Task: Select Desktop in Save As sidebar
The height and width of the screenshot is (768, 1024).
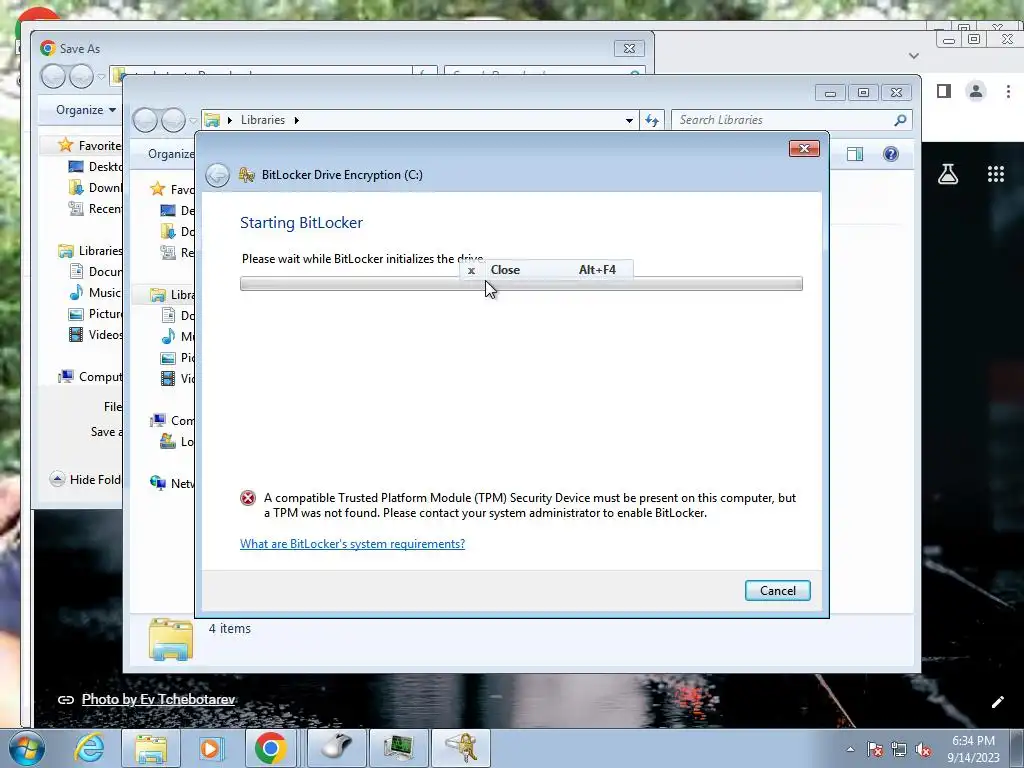Action: (x=95, y=167)
